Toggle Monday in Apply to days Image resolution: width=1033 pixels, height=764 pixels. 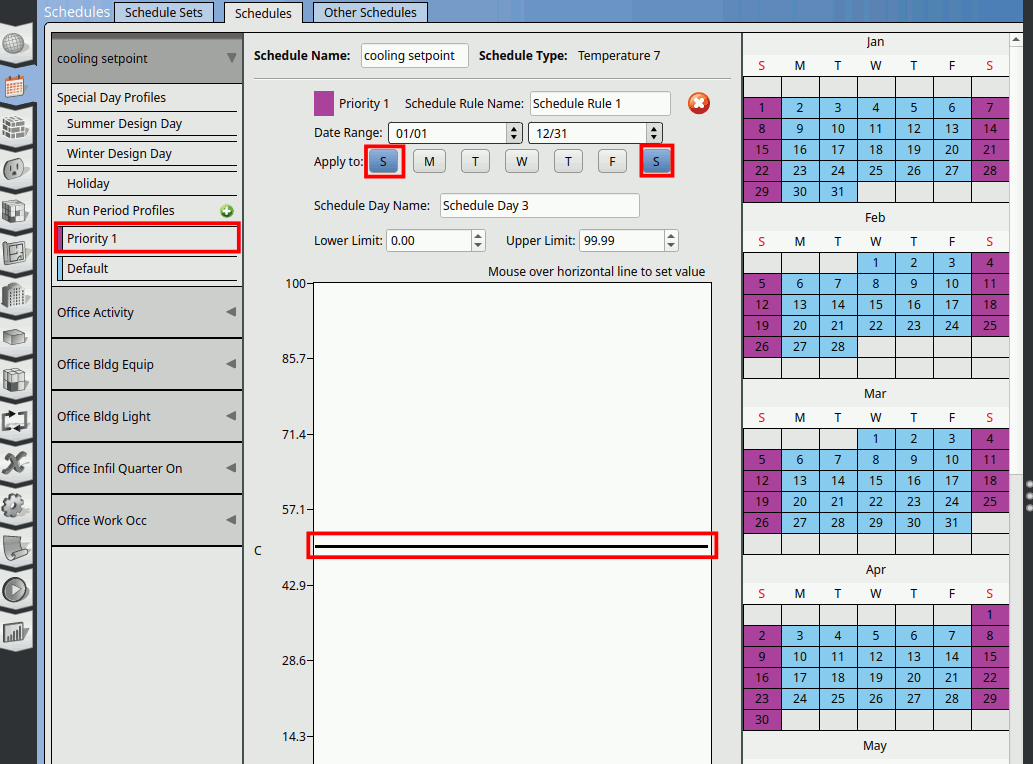coord(429,162)
